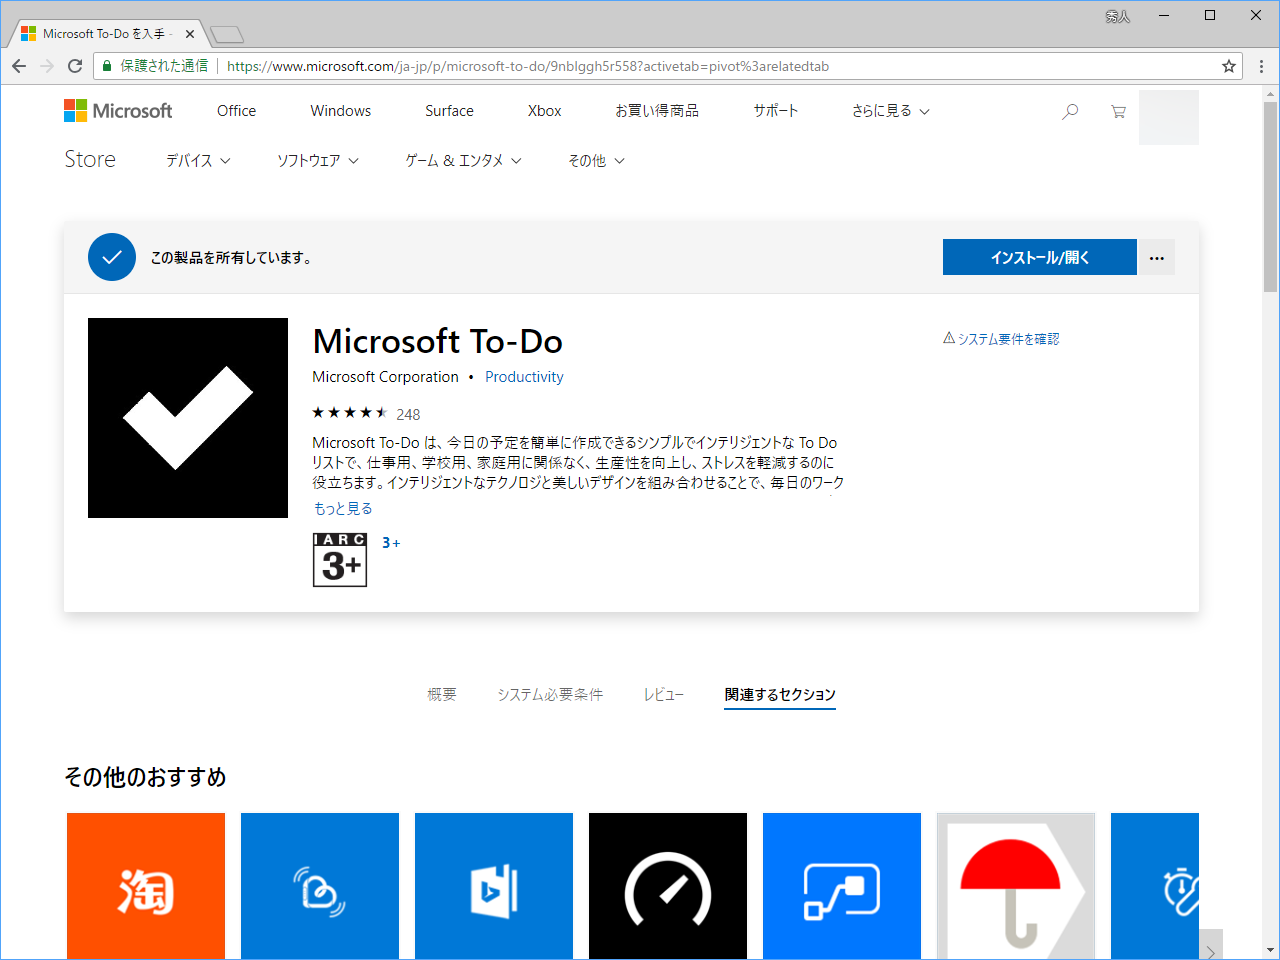Open the blue video document app tile
Image resolution: width=1280 pixels, height=960 pixels.
click(494, 887)
